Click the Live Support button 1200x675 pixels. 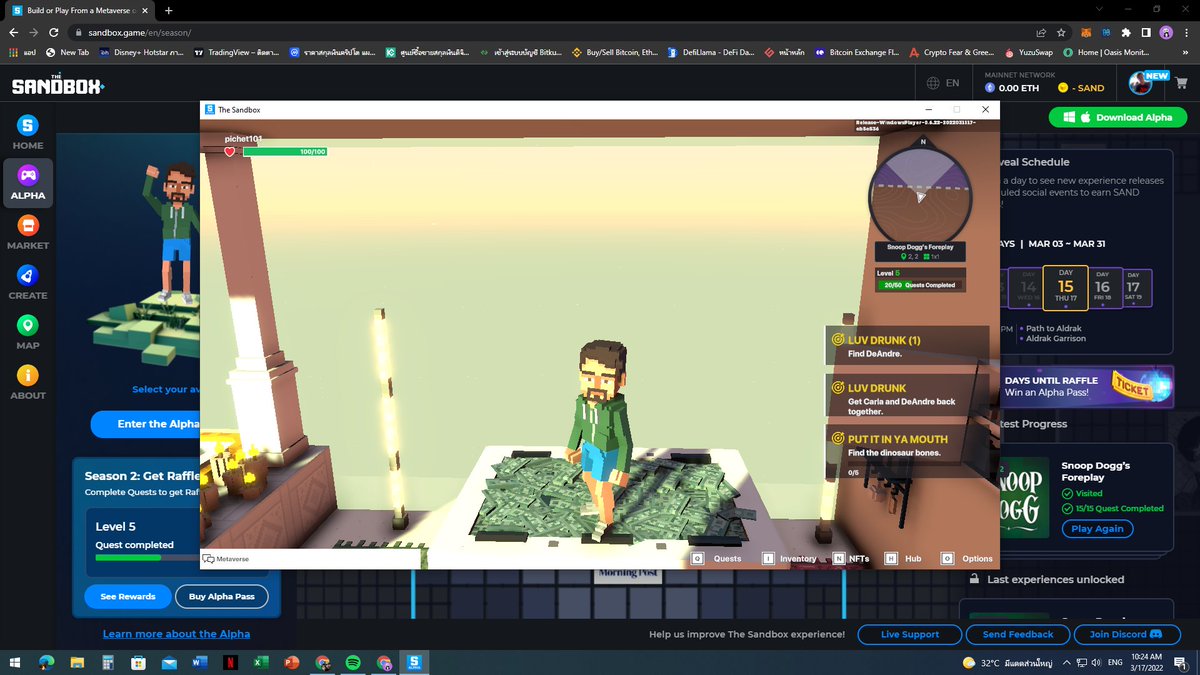pos(909,634)
